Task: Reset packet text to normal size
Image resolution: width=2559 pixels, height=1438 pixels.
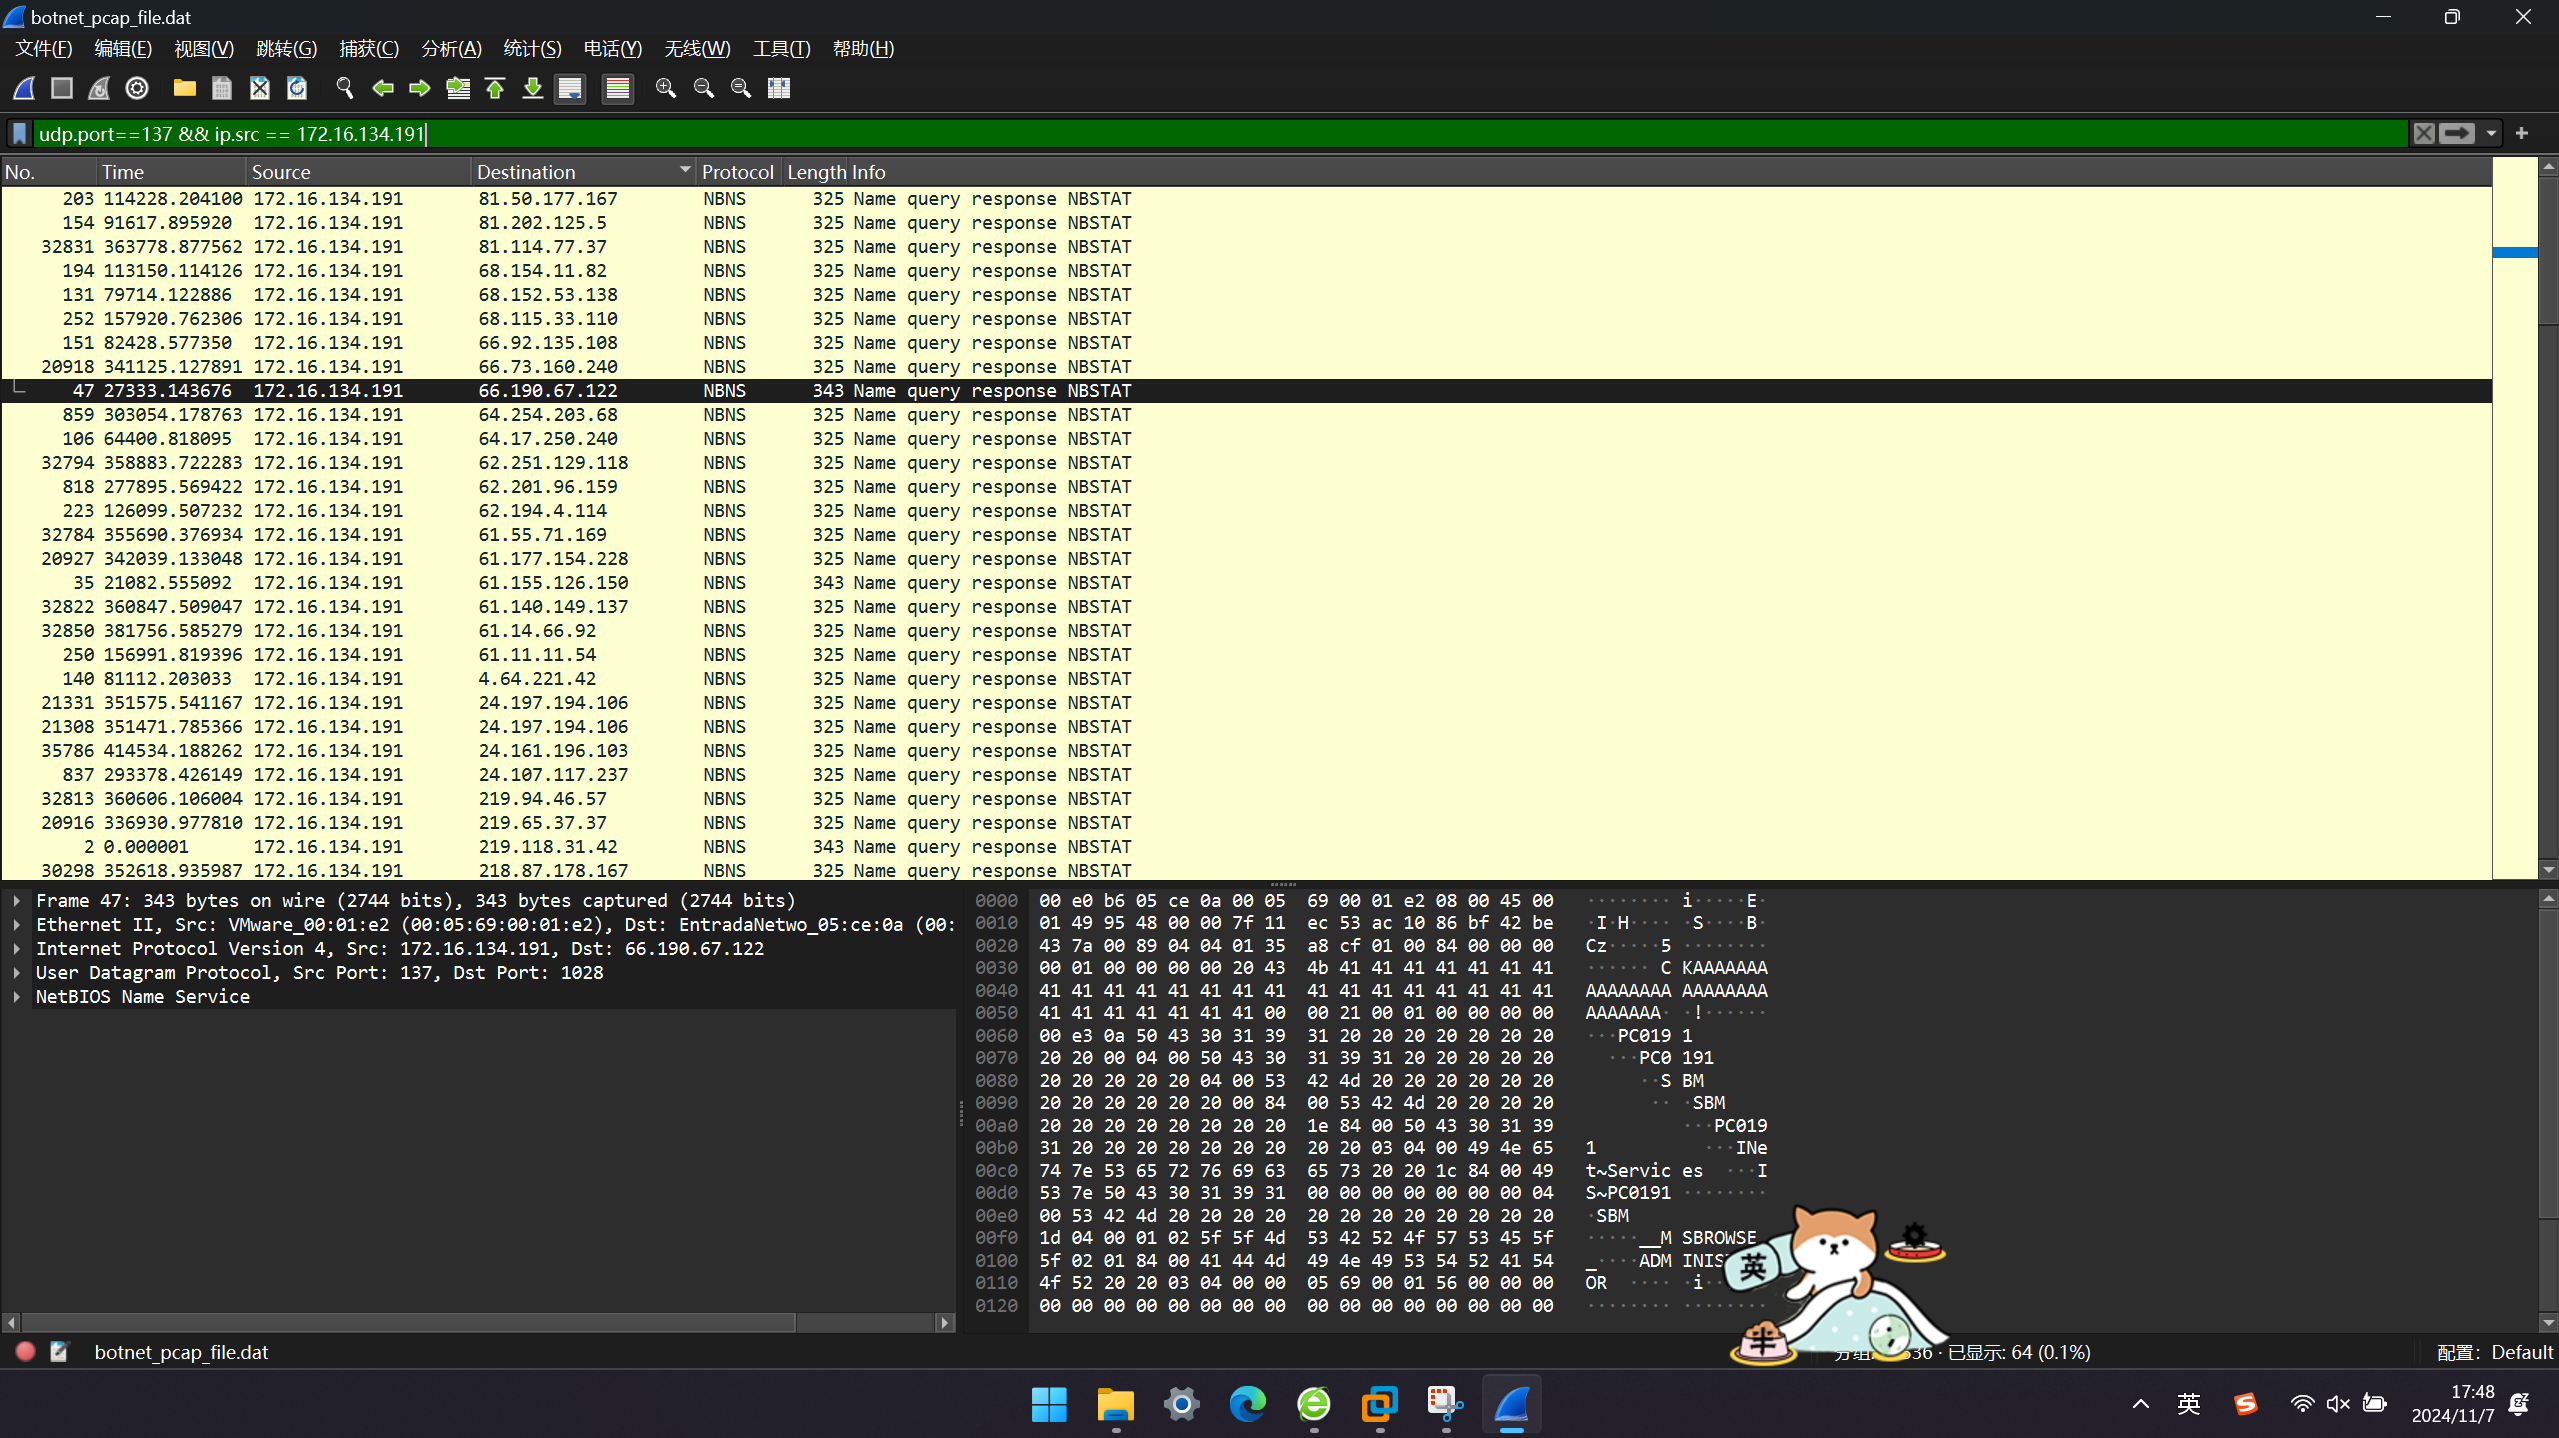Action: point(741,88)
